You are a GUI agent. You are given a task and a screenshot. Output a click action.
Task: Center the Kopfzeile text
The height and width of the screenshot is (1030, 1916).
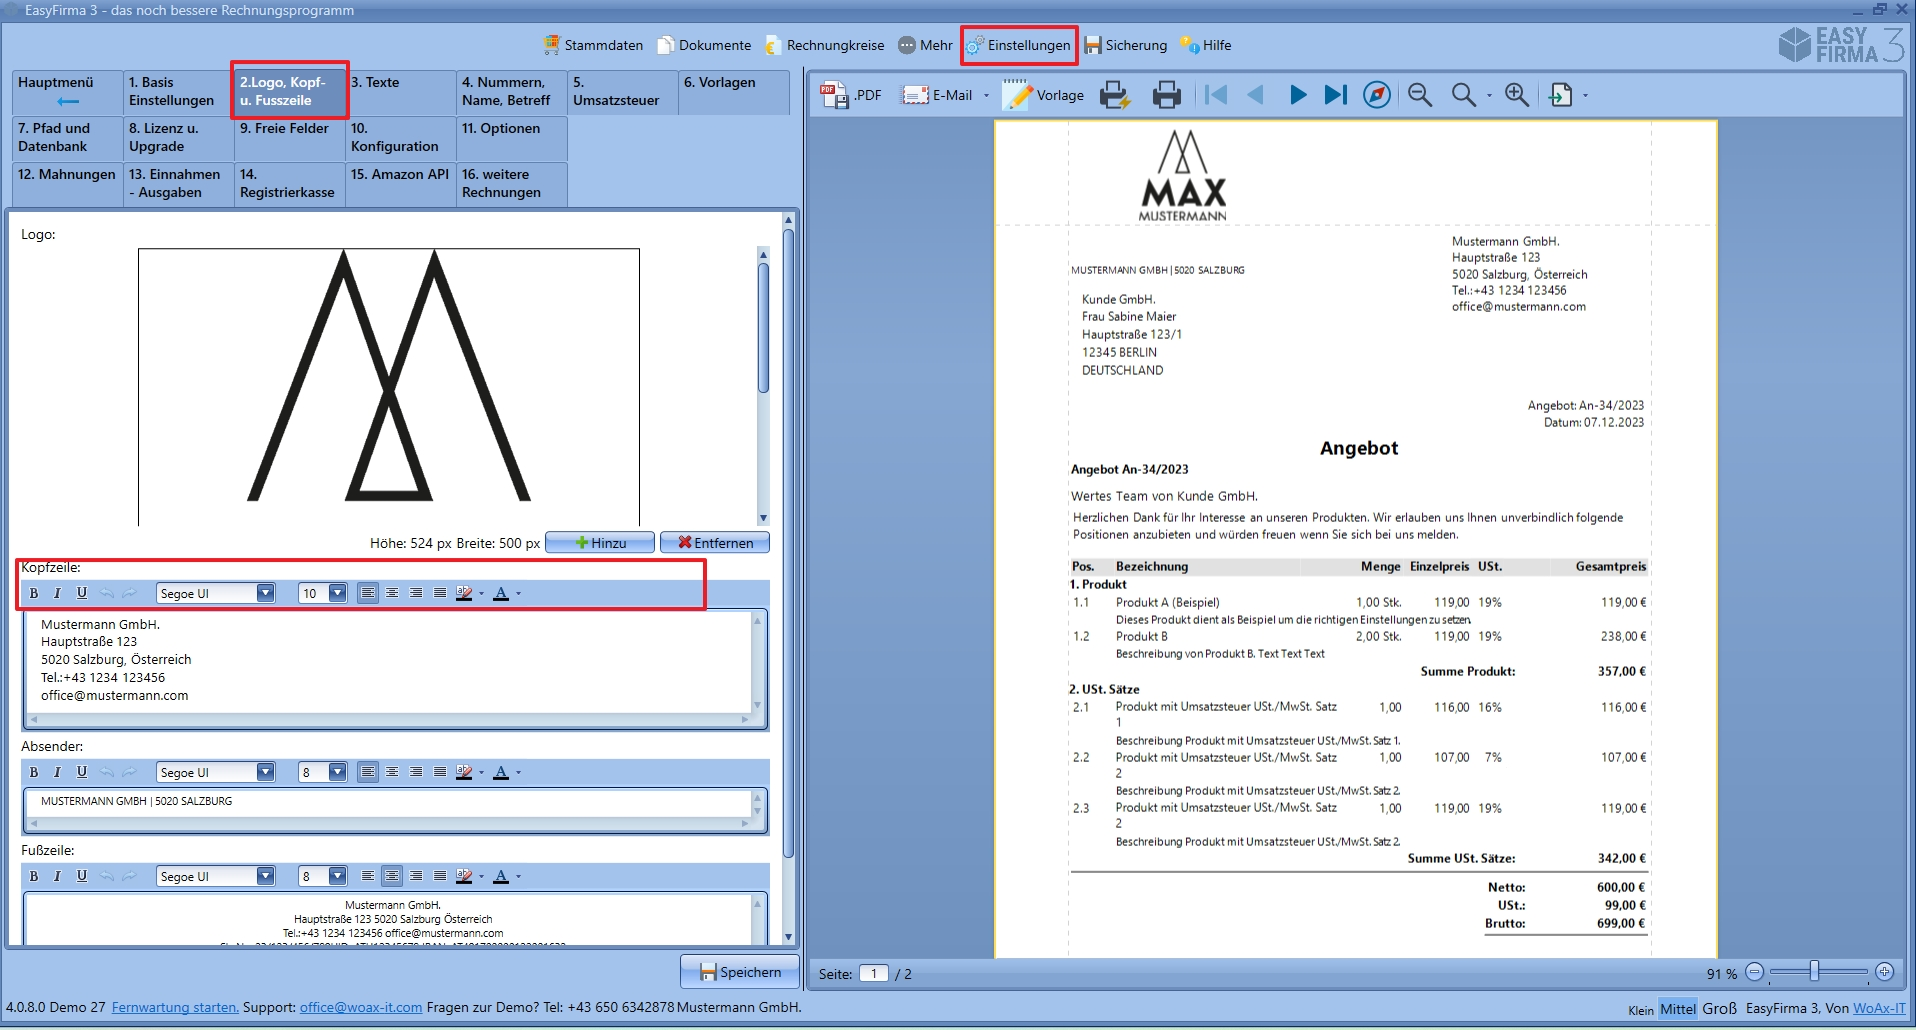pos(392,593)
